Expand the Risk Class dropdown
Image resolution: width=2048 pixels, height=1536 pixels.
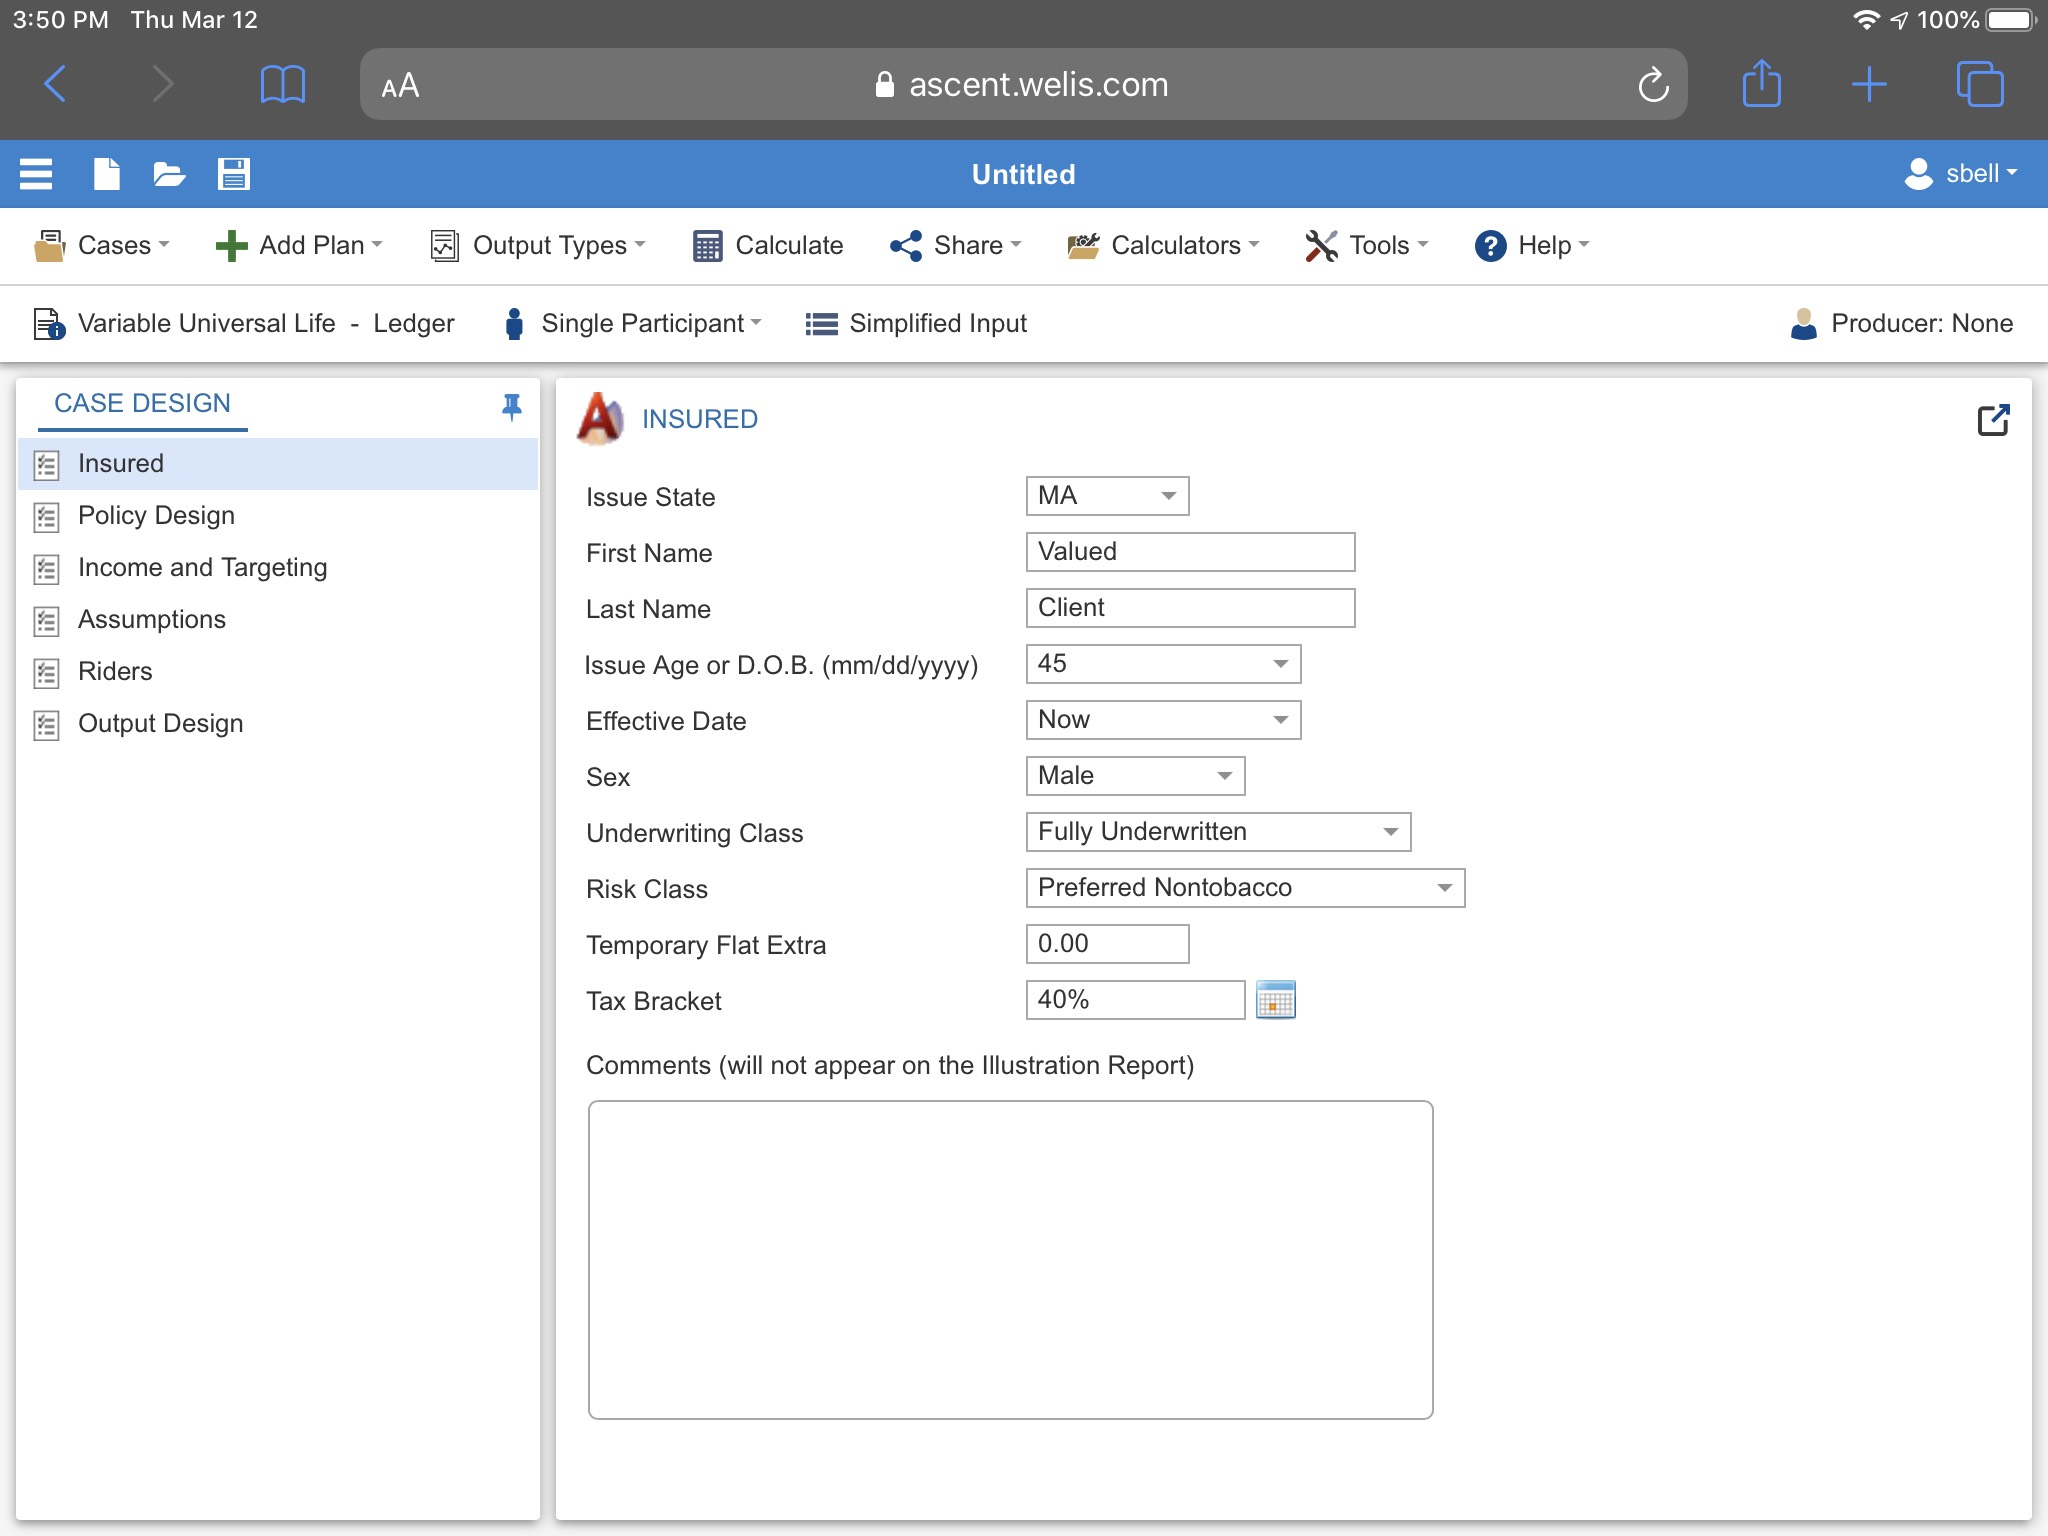tap(1244, 888)
